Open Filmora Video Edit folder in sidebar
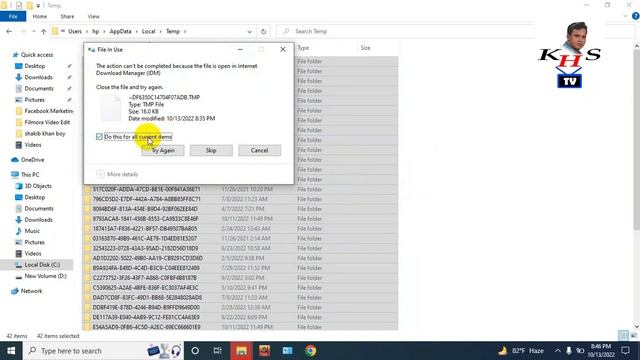Viewport: 640px width, 360px height. coord(47,122)
